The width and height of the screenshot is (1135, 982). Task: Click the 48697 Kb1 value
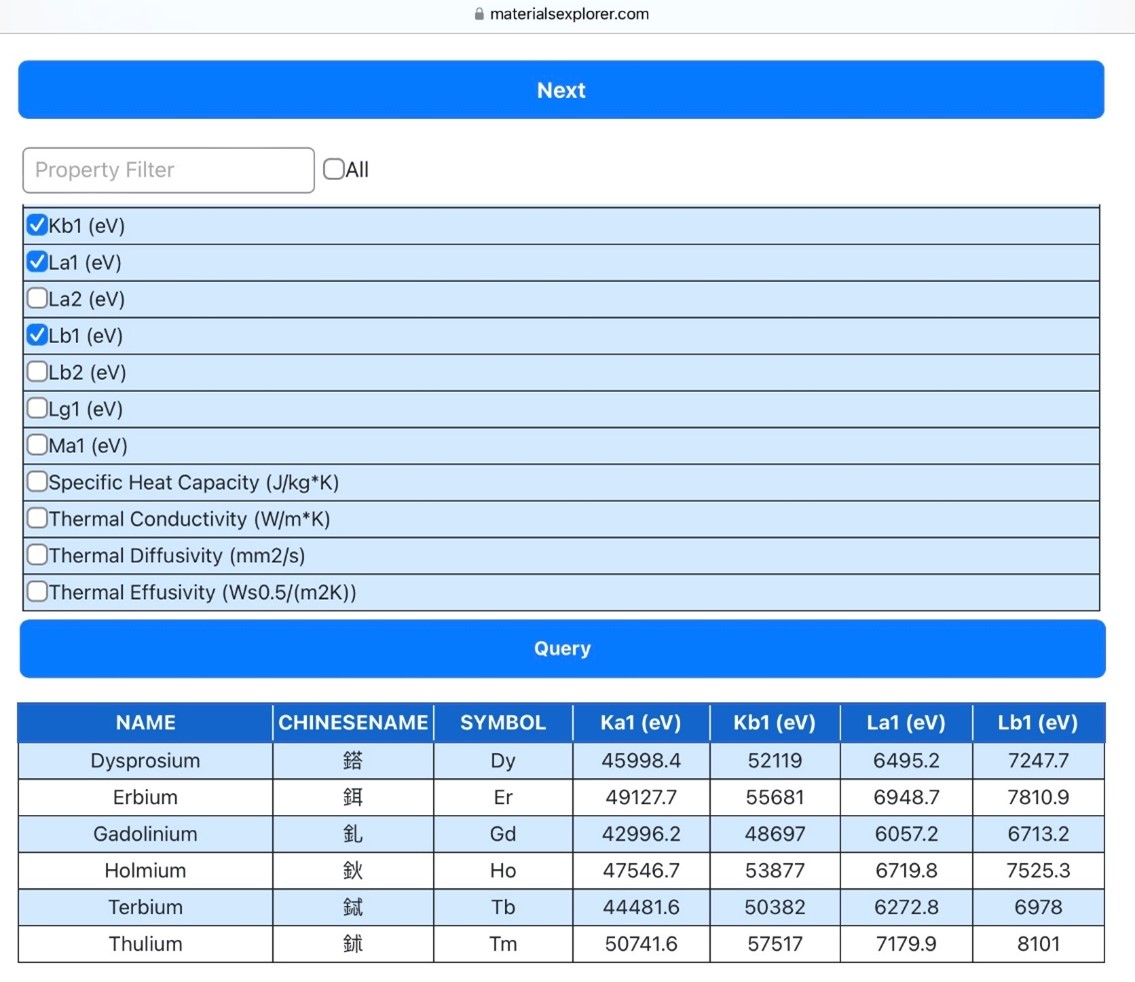tap(775, 834)
